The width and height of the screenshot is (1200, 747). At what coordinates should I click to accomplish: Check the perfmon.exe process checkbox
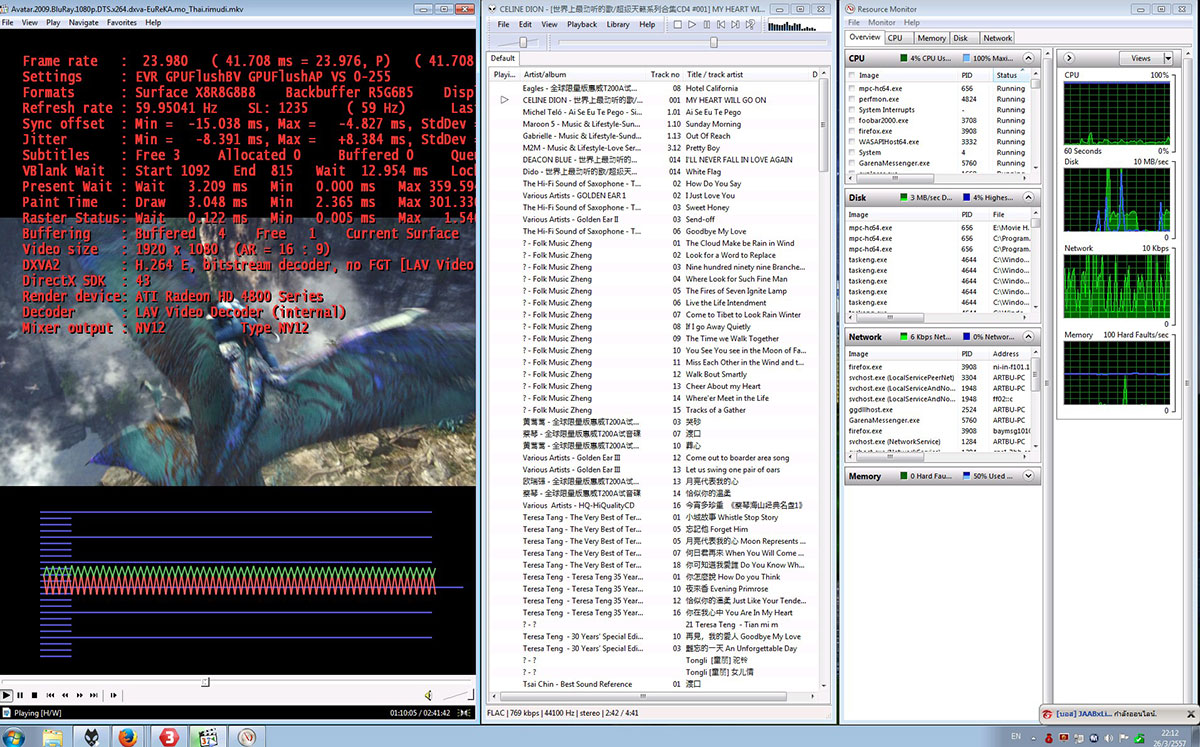point(852,99)
